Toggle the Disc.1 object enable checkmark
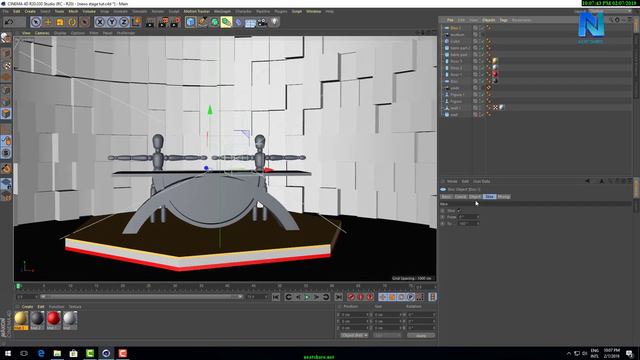The width and height of the screenshot is (640, 360). [482, 28]
